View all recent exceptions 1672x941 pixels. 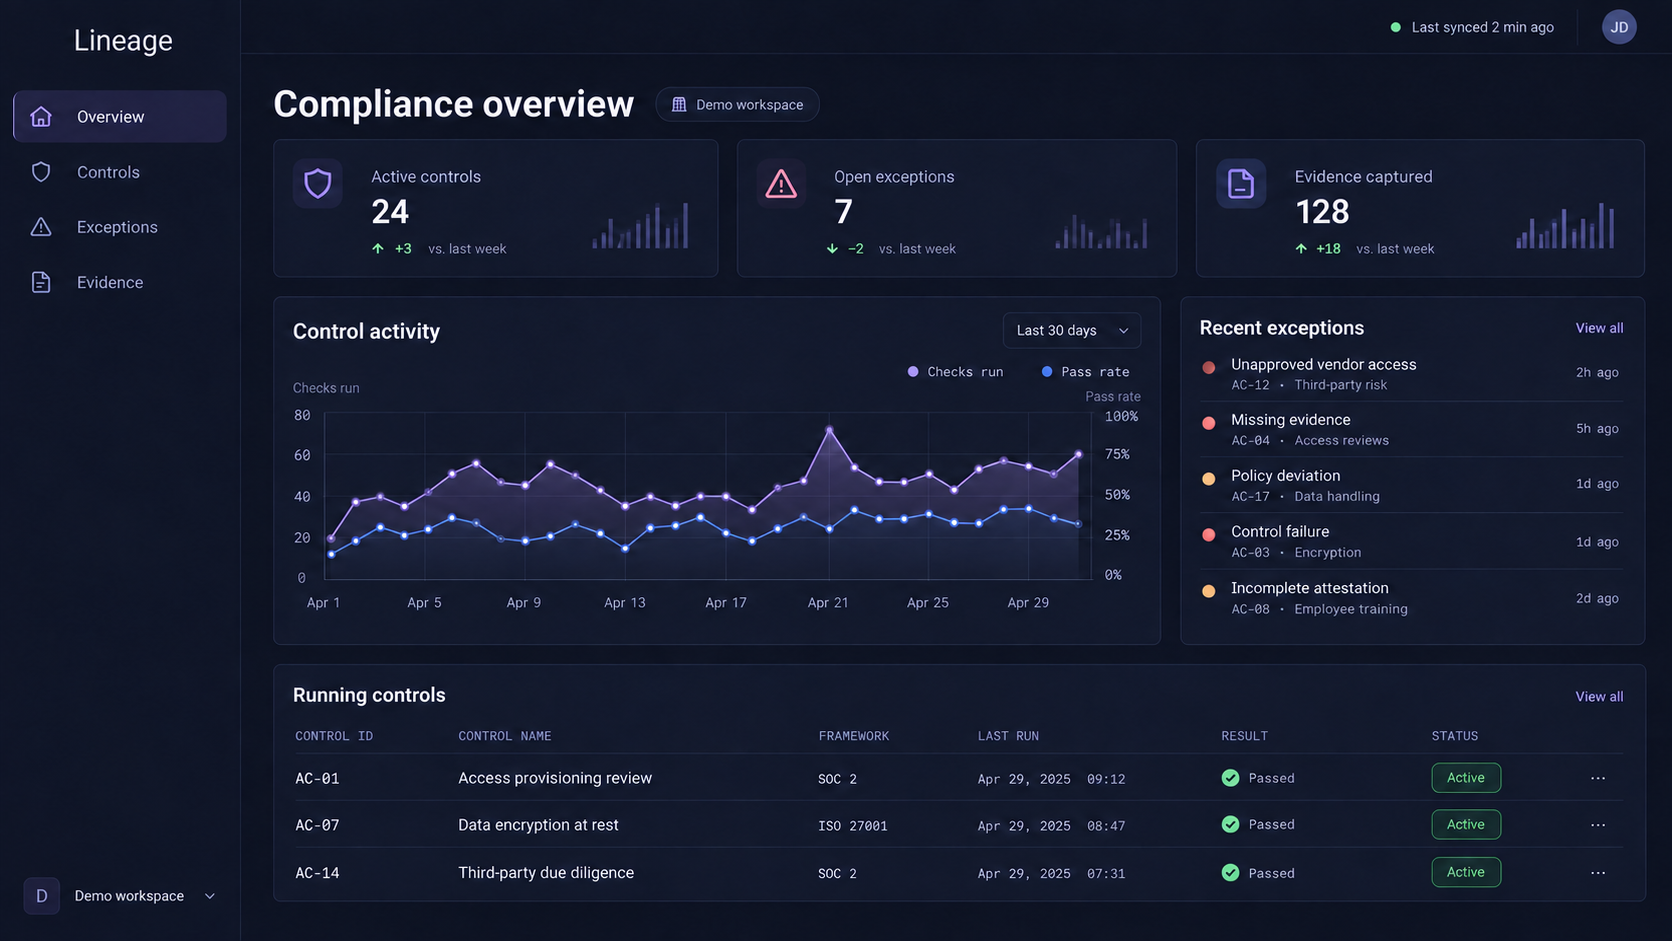coord(1599,328)
